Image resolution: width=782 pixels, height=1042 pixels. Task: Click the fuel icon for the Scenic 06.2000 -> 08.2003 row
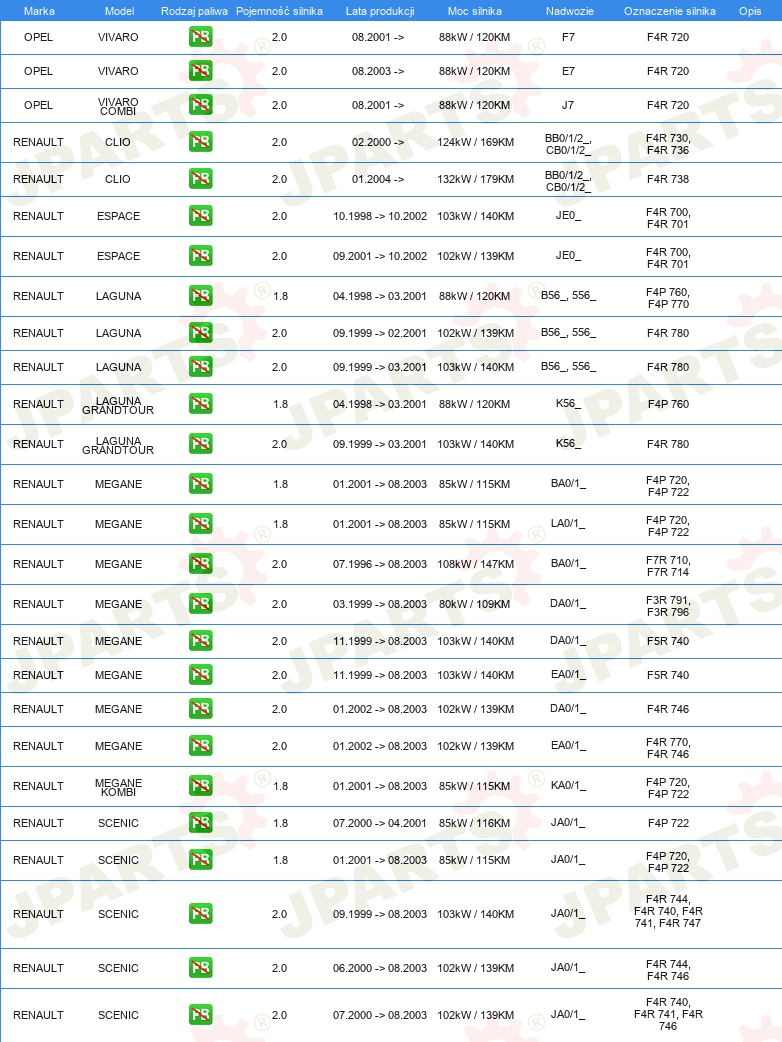point(201,968)
